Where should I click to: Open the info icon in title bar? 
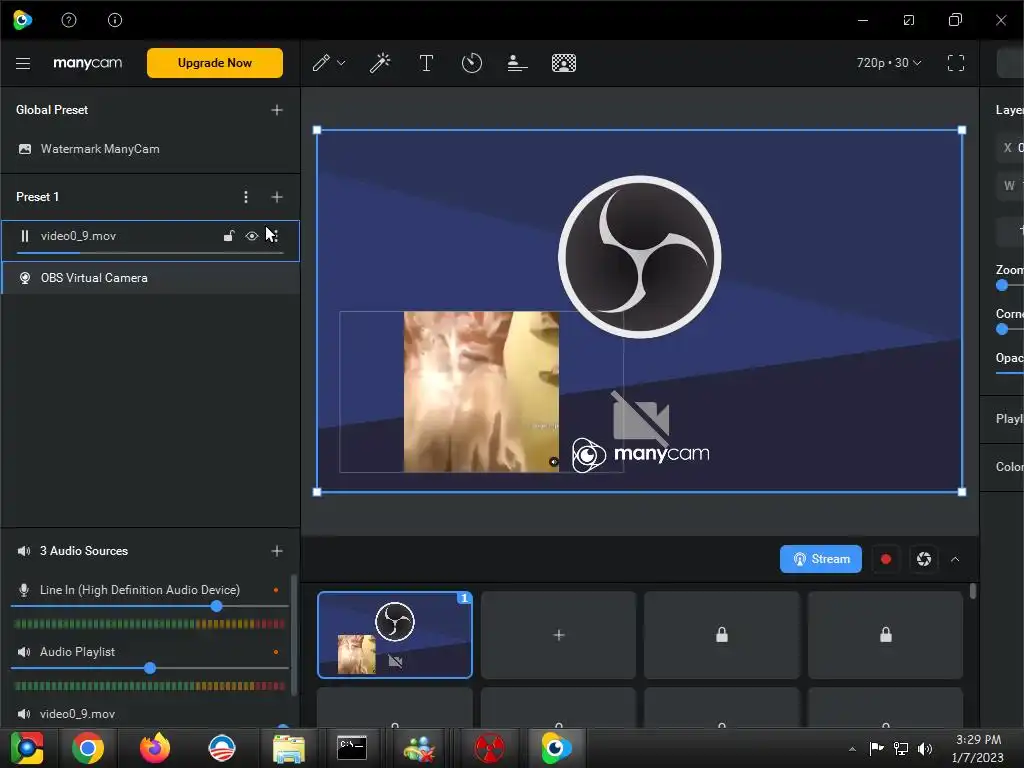tap(115, 20)
